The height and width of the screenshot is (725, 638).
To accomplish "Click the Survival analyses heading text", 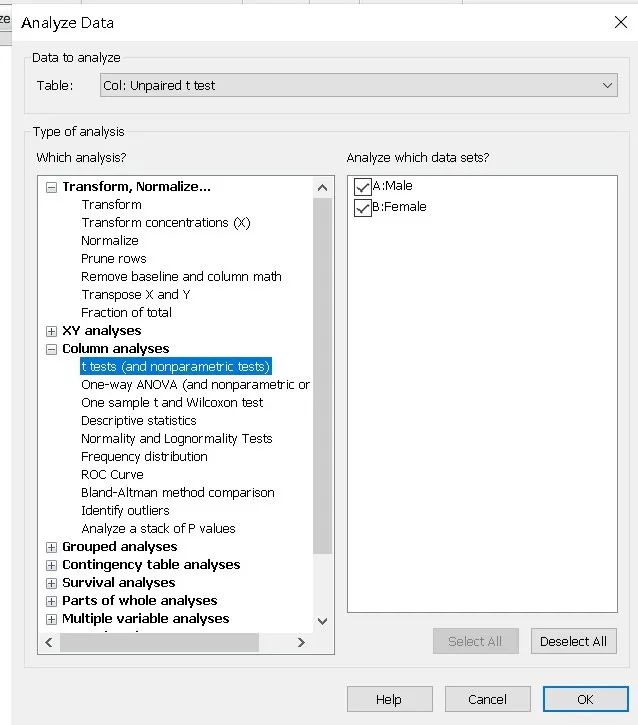I will 119,583.
